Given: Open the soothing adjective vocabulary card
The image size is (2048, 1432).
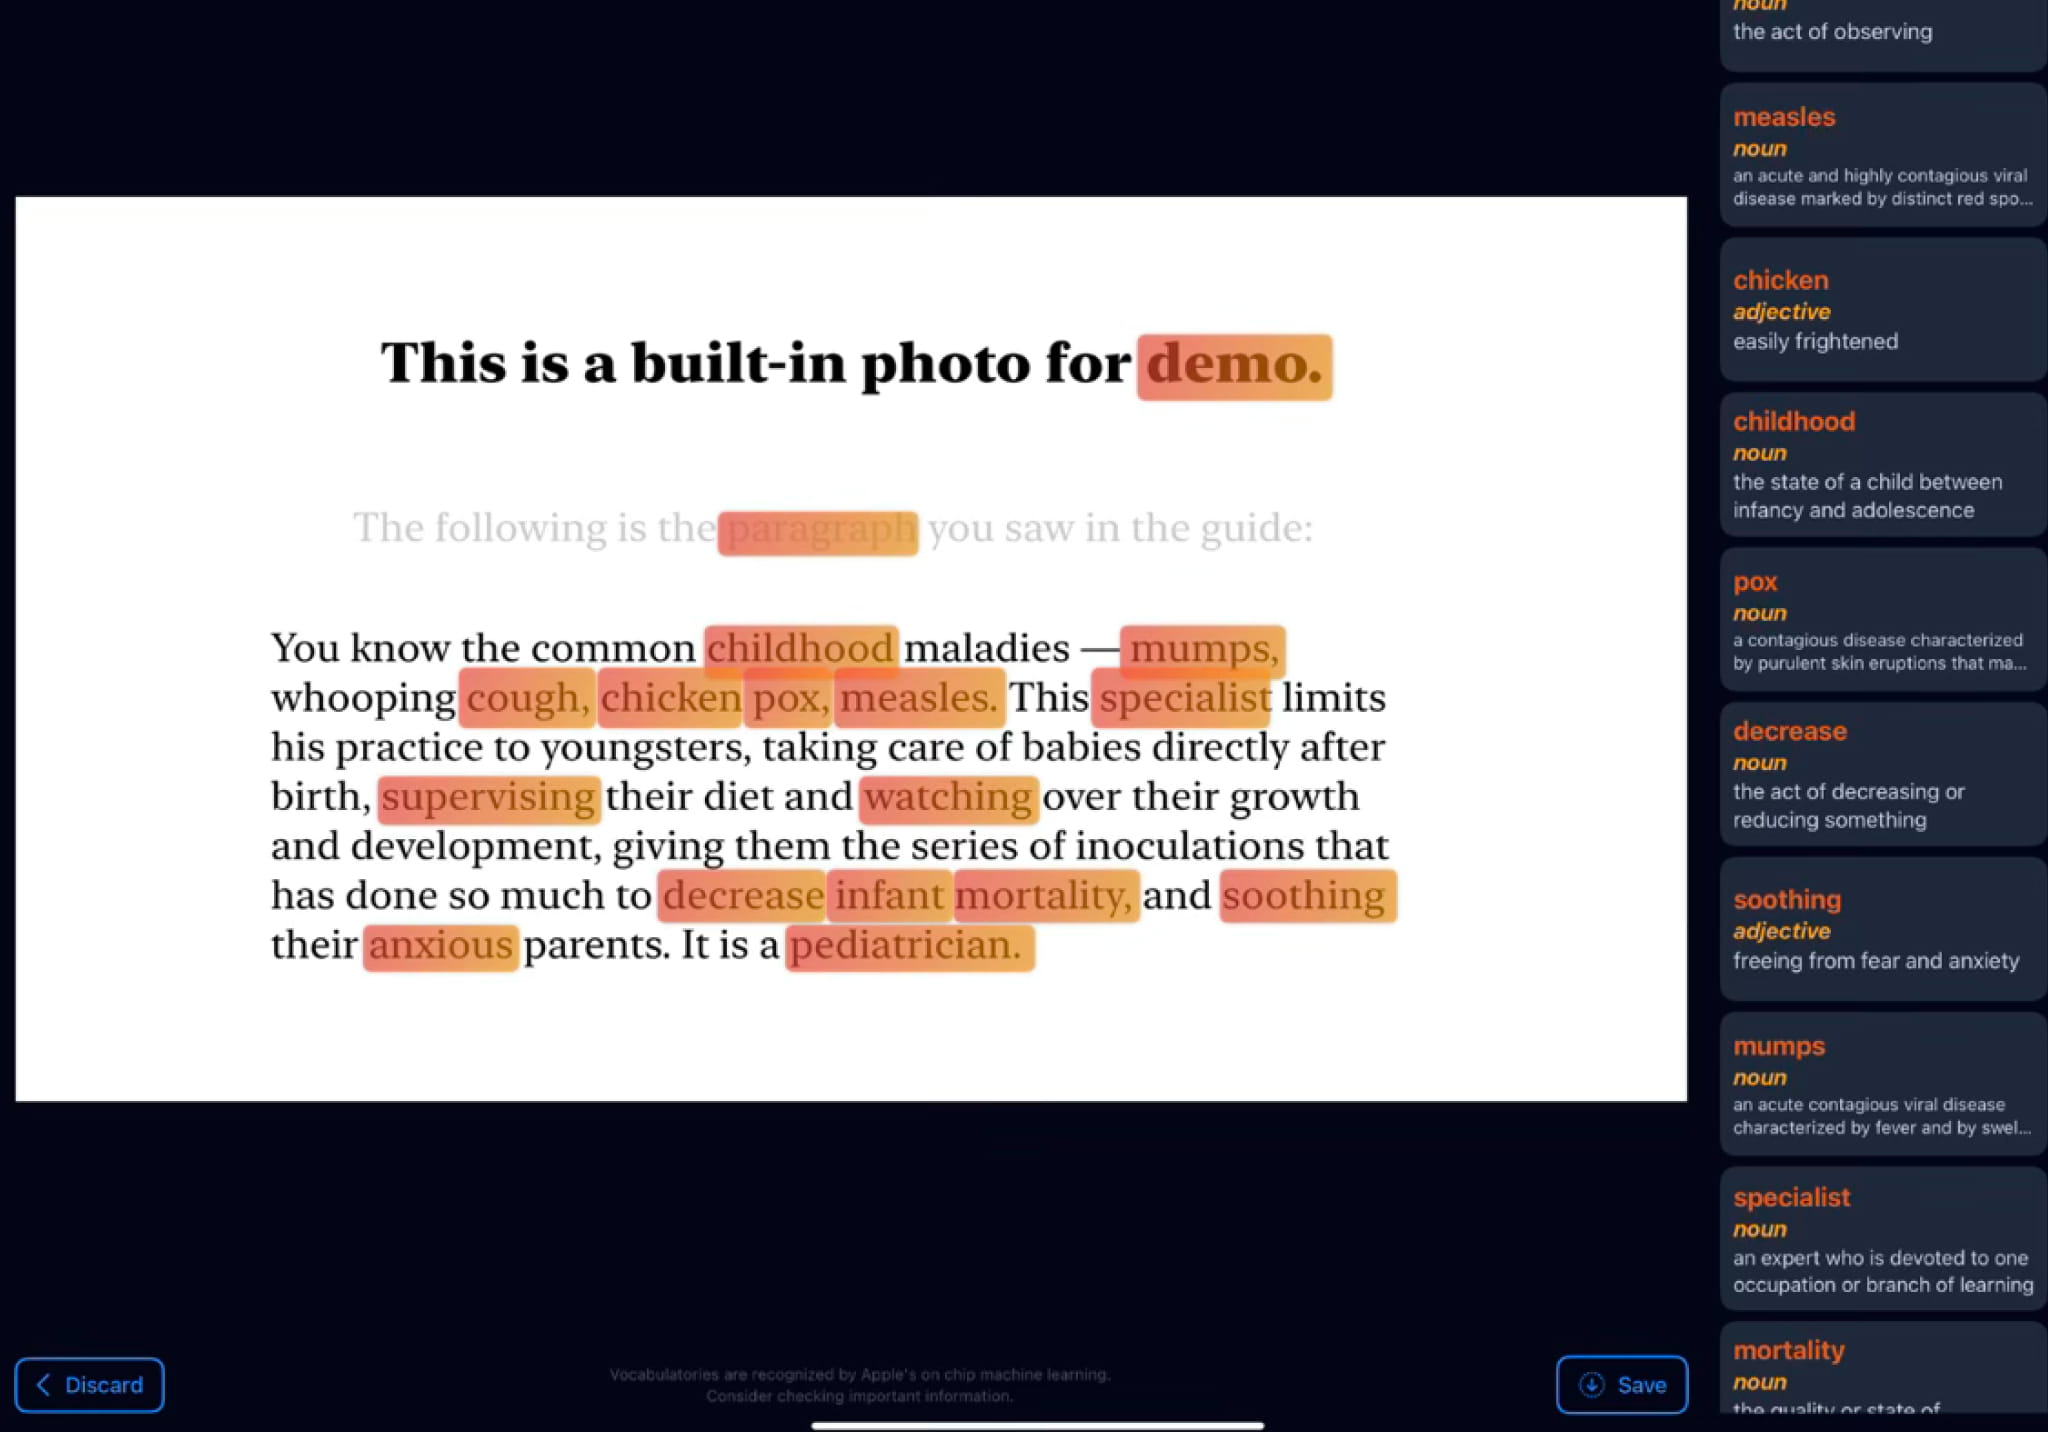Looking at the screenshot, I should click(1883, 929).
